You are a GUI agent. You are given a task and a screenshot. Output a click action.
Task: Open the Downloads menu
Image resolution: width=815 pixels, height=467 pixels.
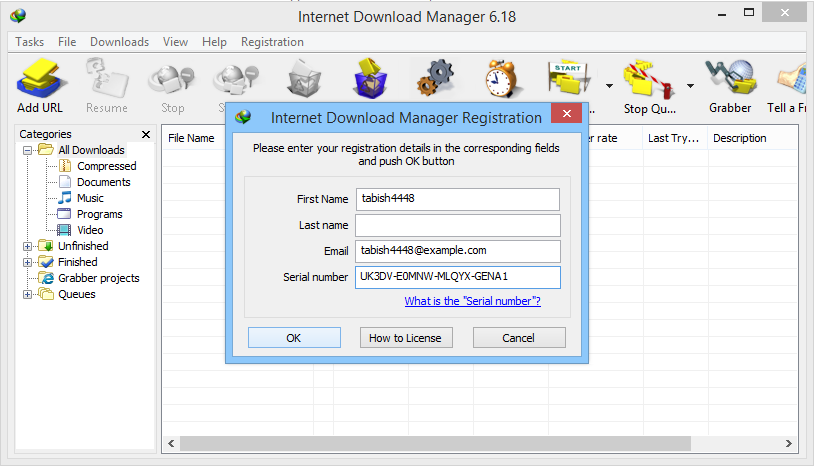120,42
